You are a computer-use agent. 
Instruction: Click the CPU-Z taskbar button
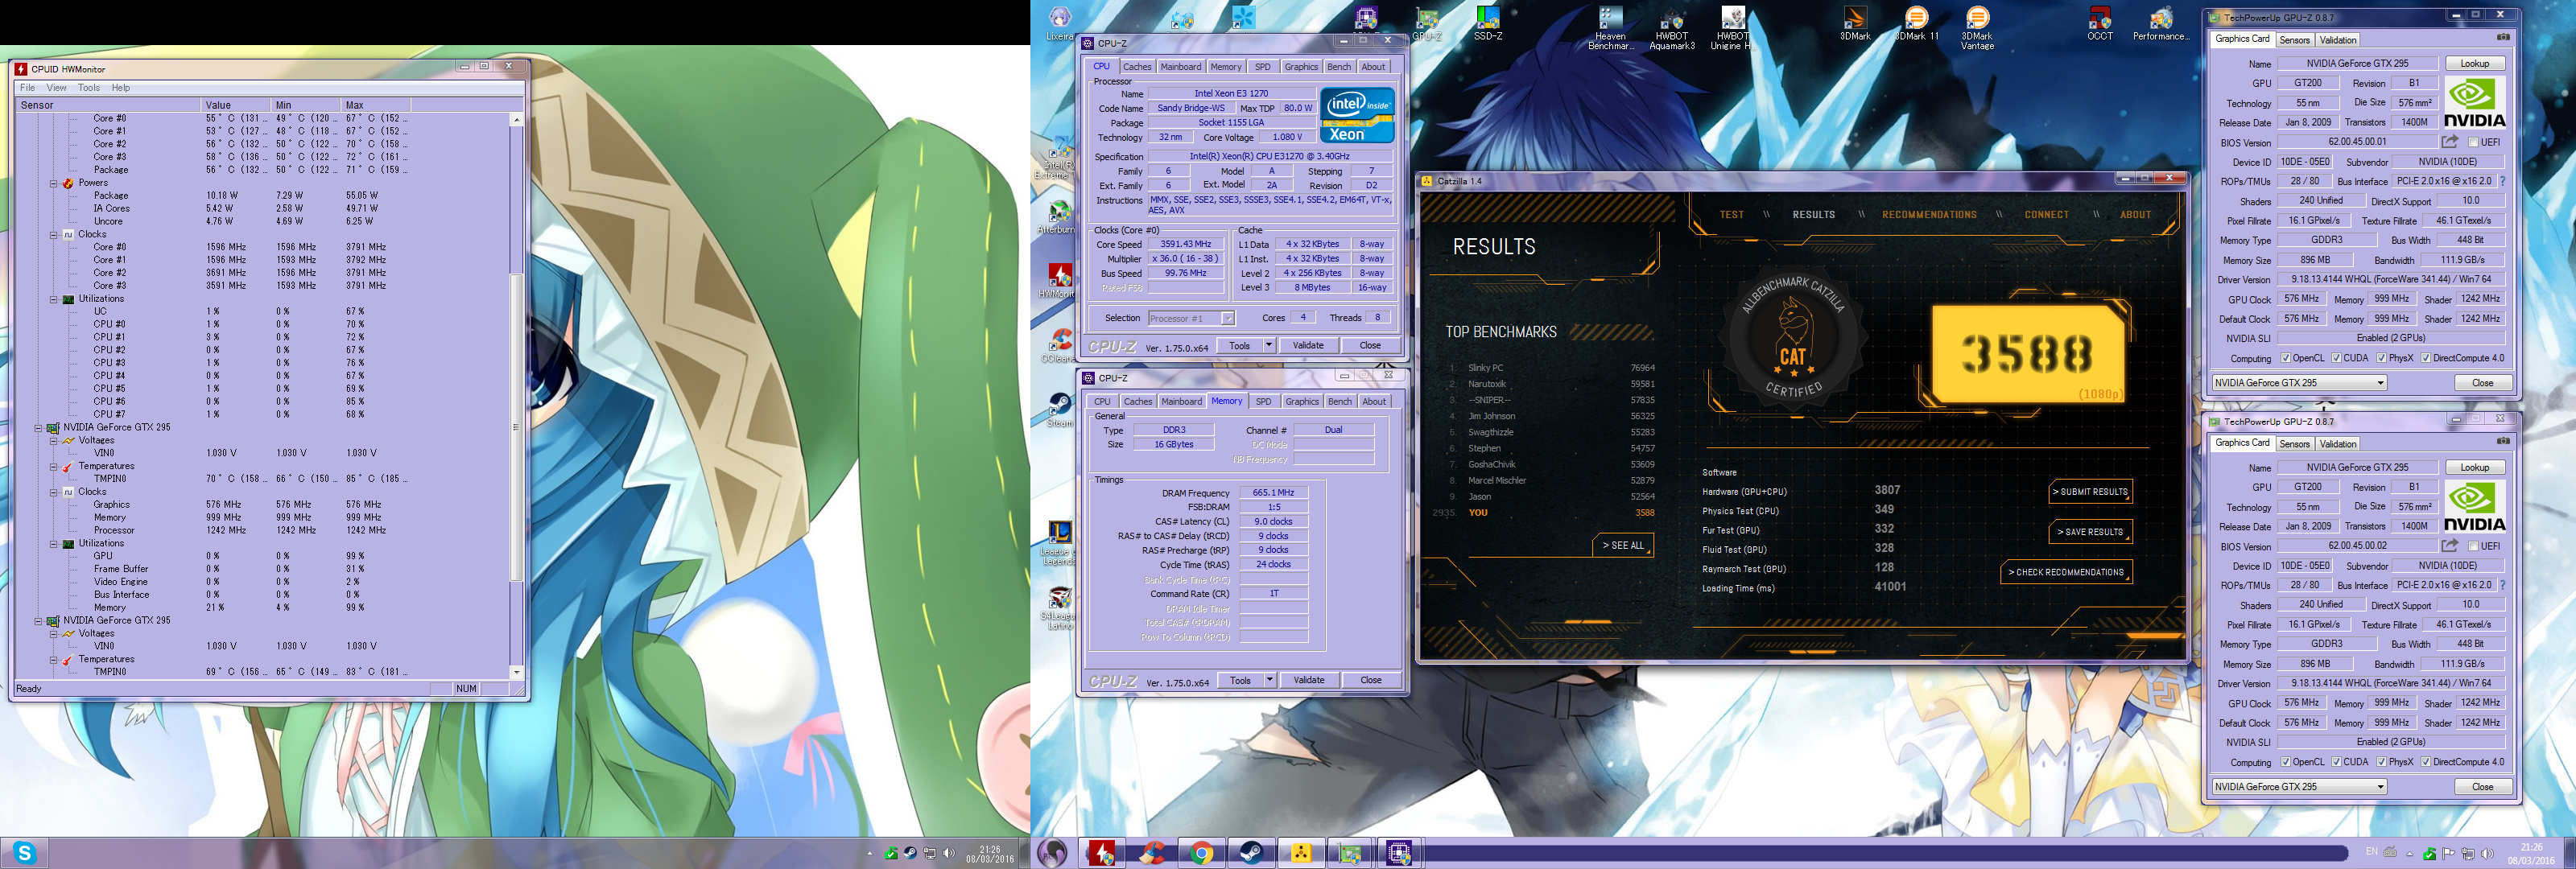coord(1398,853)
